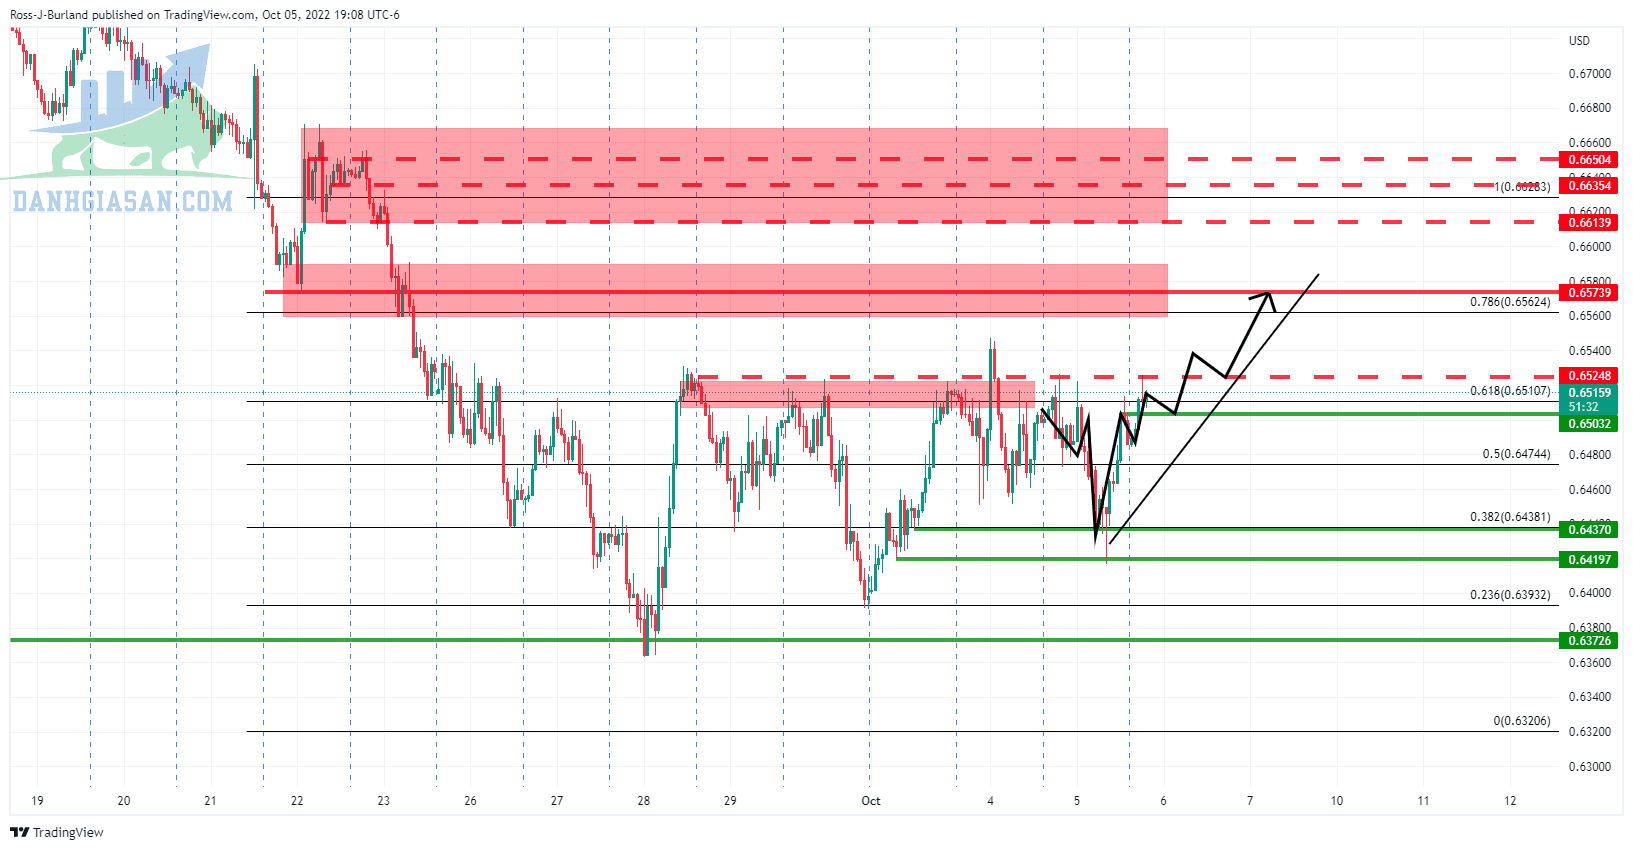
Task: Click date 11 on the time axis
Action: pyautogui.click(x=1423, y=801)
